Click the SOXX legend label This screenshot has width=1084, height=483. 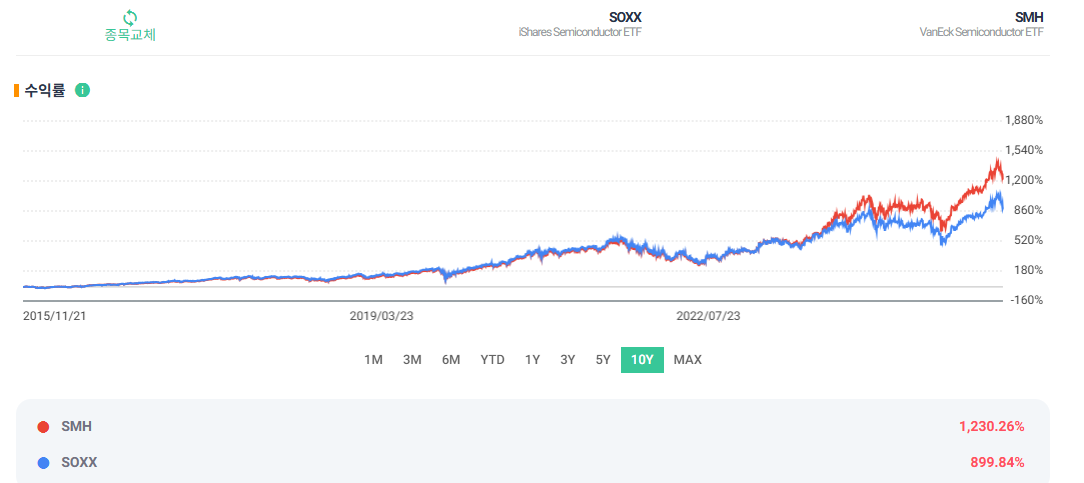coord(79,462)
